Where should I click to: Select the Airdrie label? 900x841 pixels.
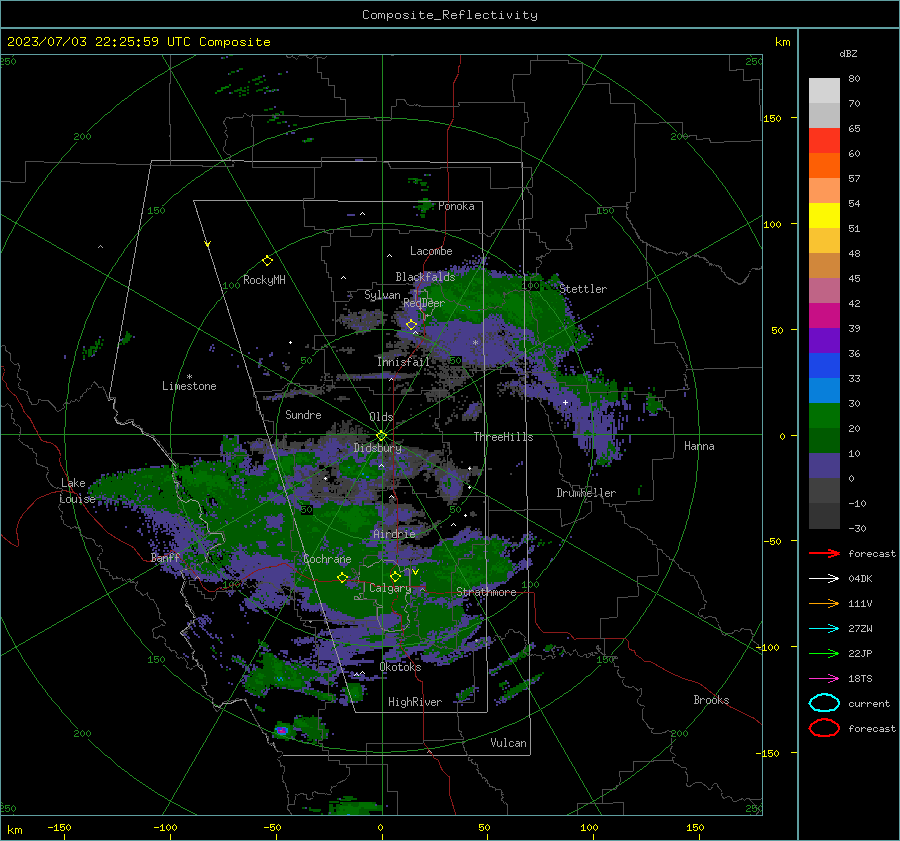[x=394, y=534]
